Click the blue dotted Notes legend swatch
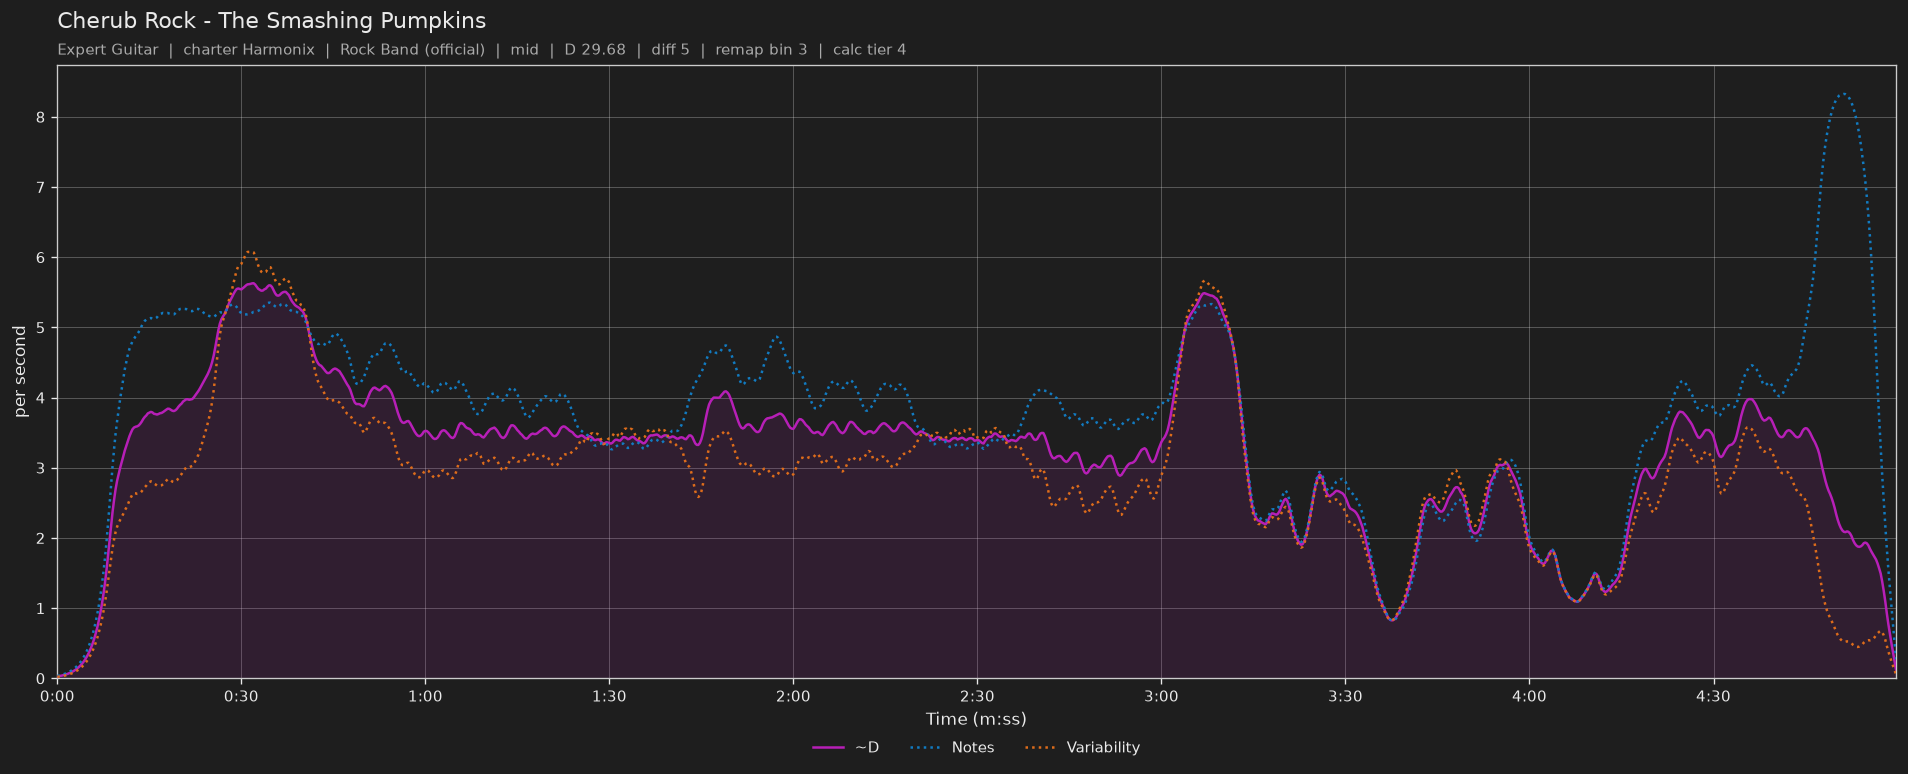Viewport: 1908px width, 774px height. 926,747
